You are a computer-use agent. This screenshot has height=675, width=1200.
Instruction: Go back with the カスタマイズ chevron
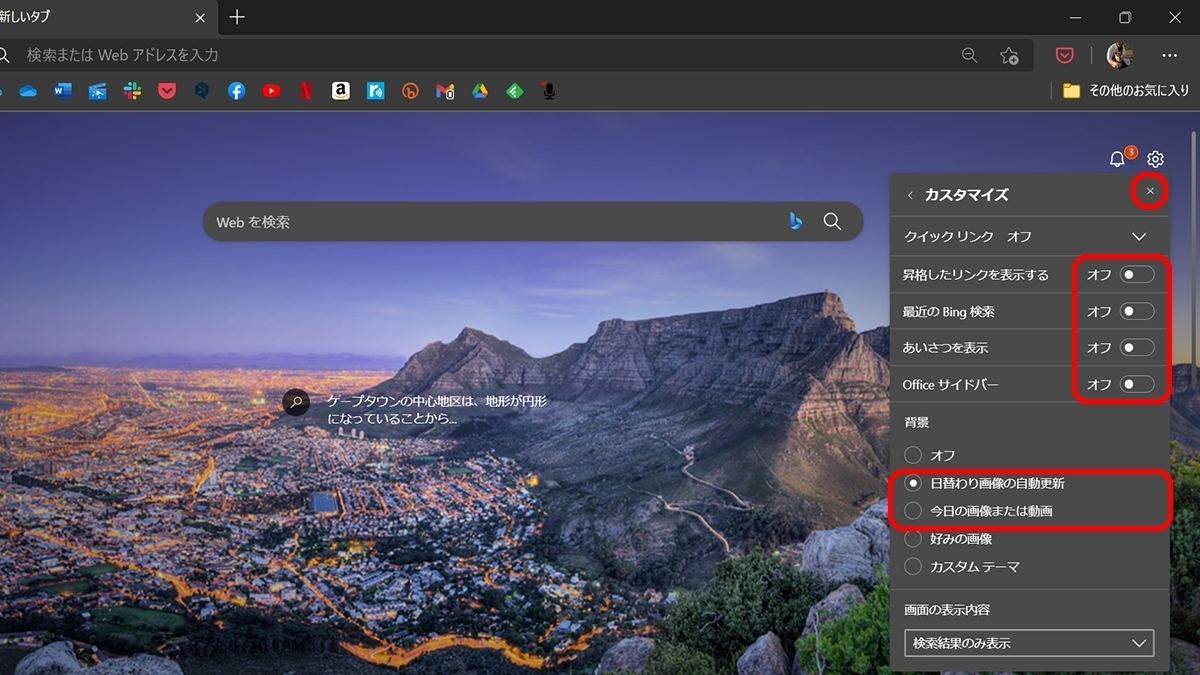click(x=910, y=195)
